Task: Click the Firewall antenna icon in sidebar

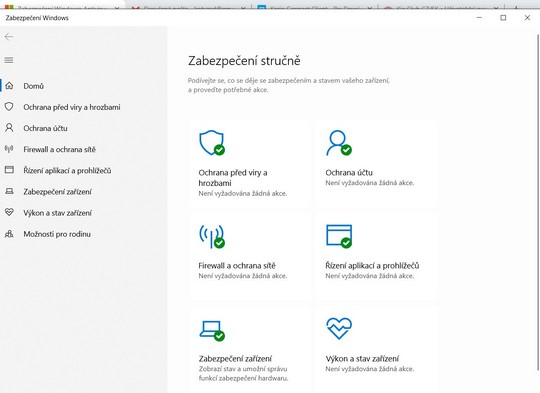Action: tap(9, 149)
